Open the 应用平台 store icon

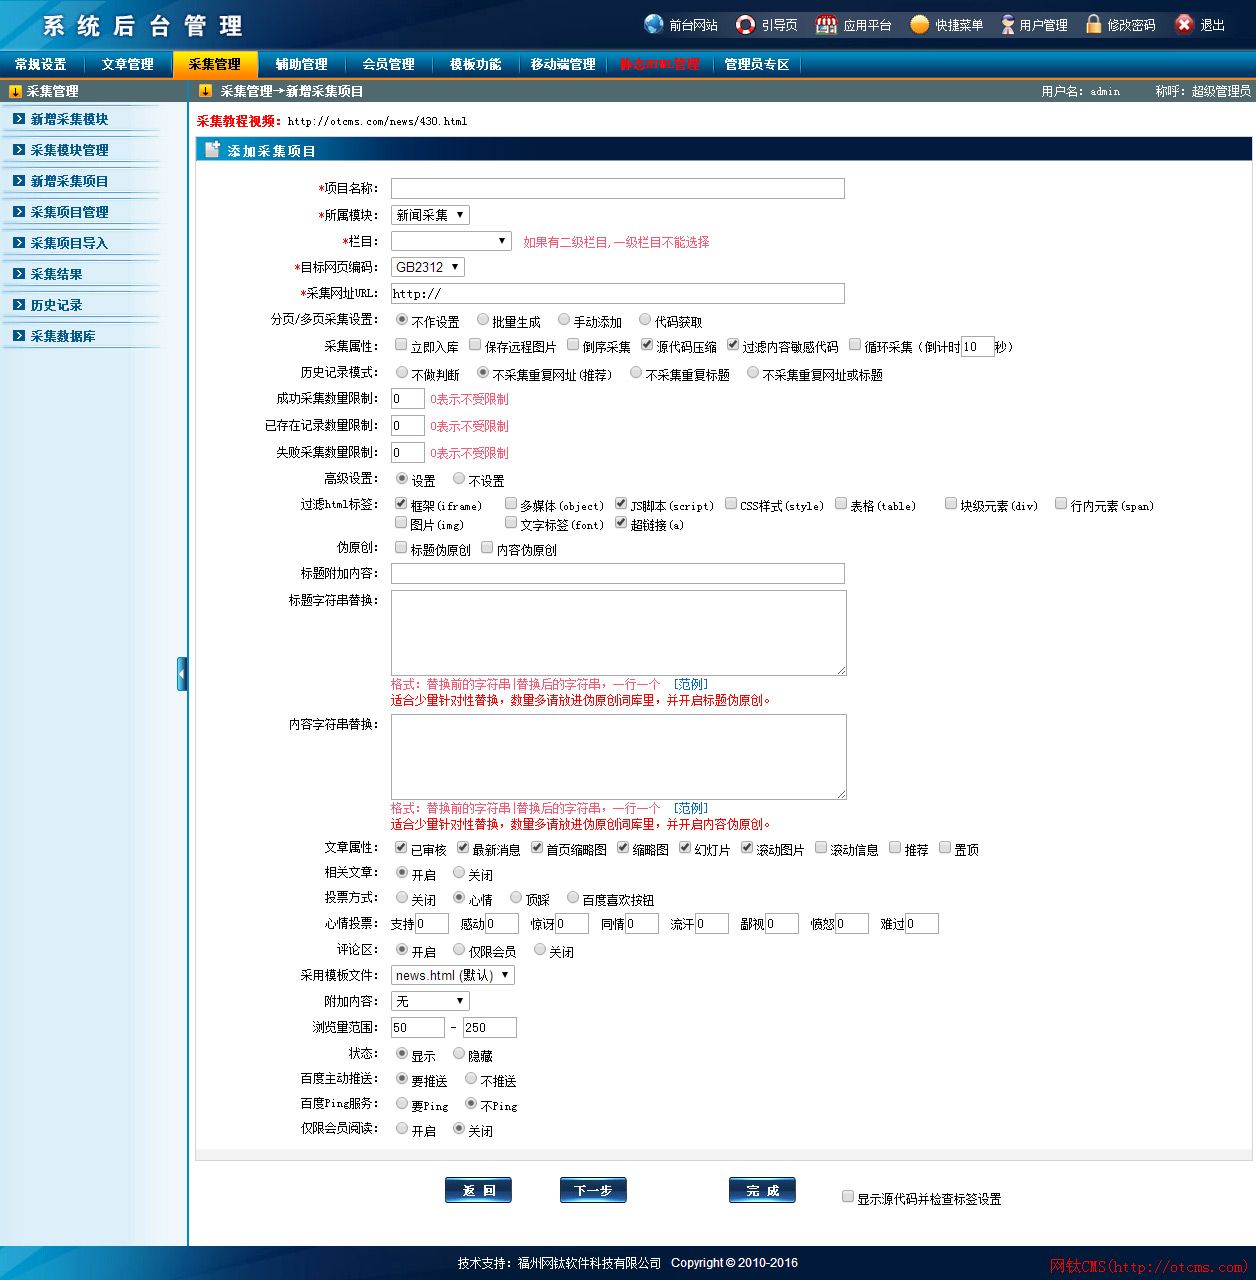click(x=826, y=24)
